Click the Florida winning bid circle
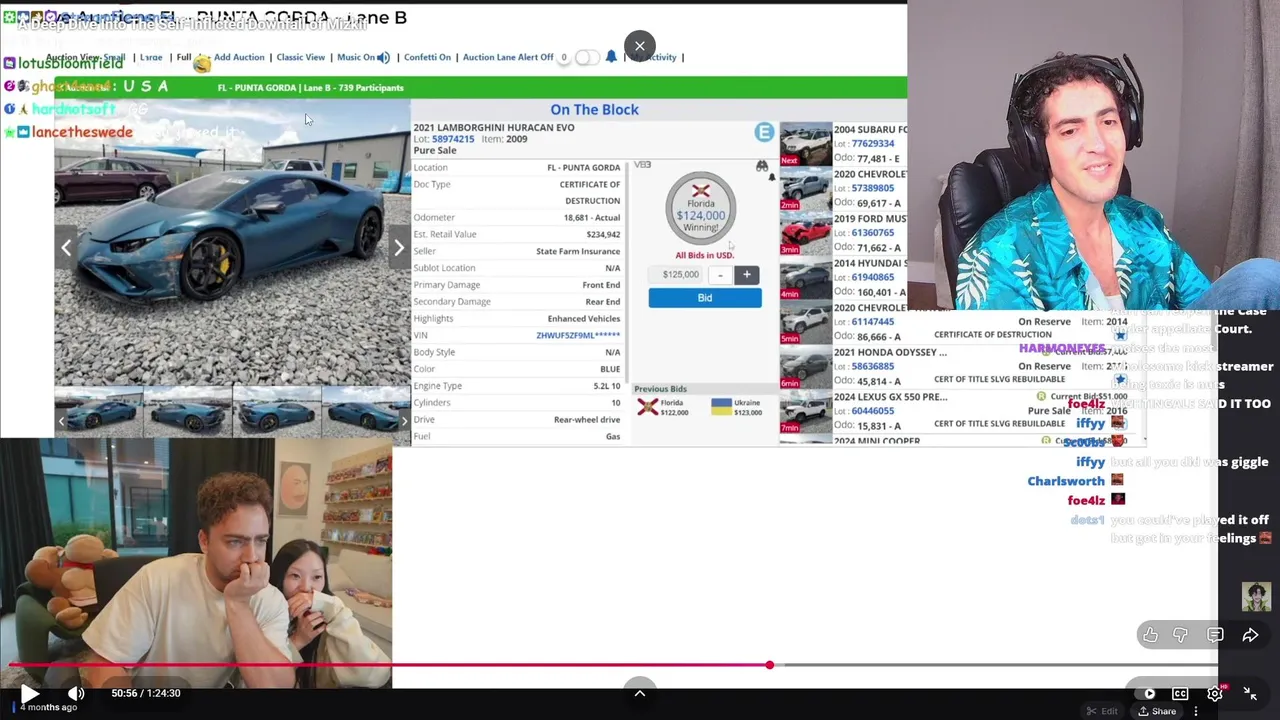Image resolution: width=1280 pixels, height=720 pixels. tap(701, 208)
